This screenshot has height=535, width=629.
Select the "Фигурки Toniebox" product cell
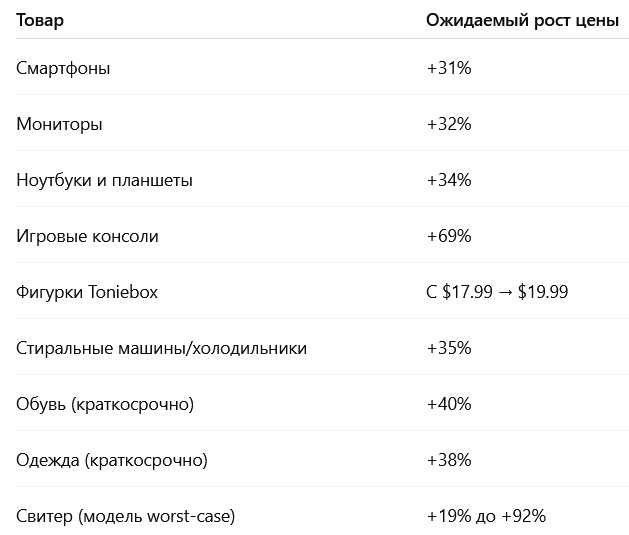tap(87, 292)
